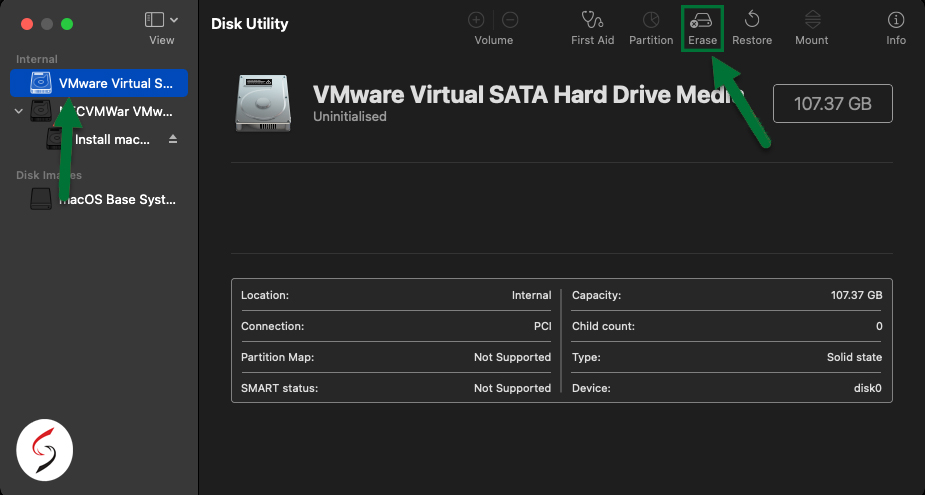Click the Device: disk0 row
Screen dimensions: 925x495
727,388
